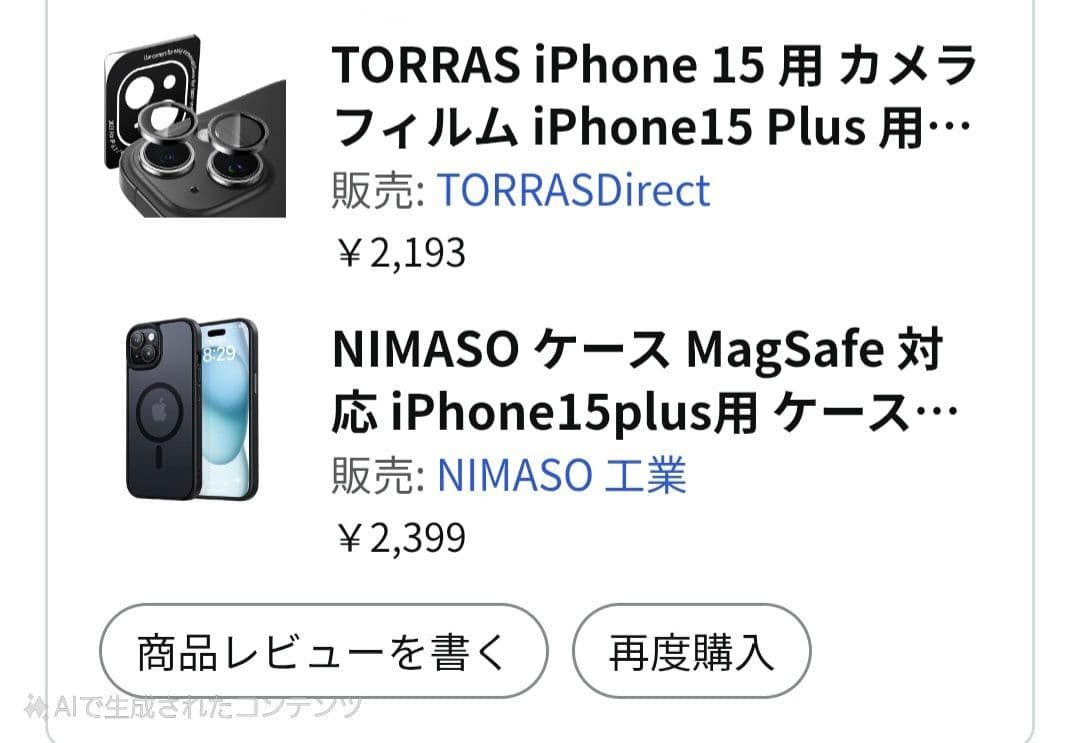This screenshot has height=743, width=1080.
Task: Open the TORRAS camera film product image
Action: click(190, 130)
